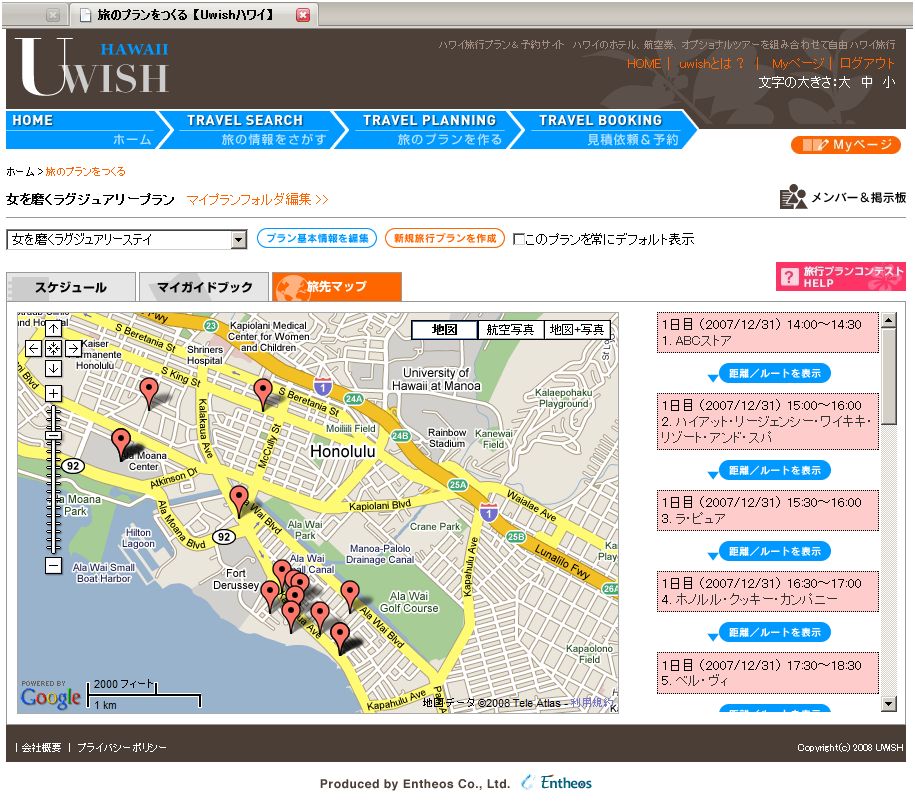Set font size to 中
This screenshot has height=802, width=915.
867,82
